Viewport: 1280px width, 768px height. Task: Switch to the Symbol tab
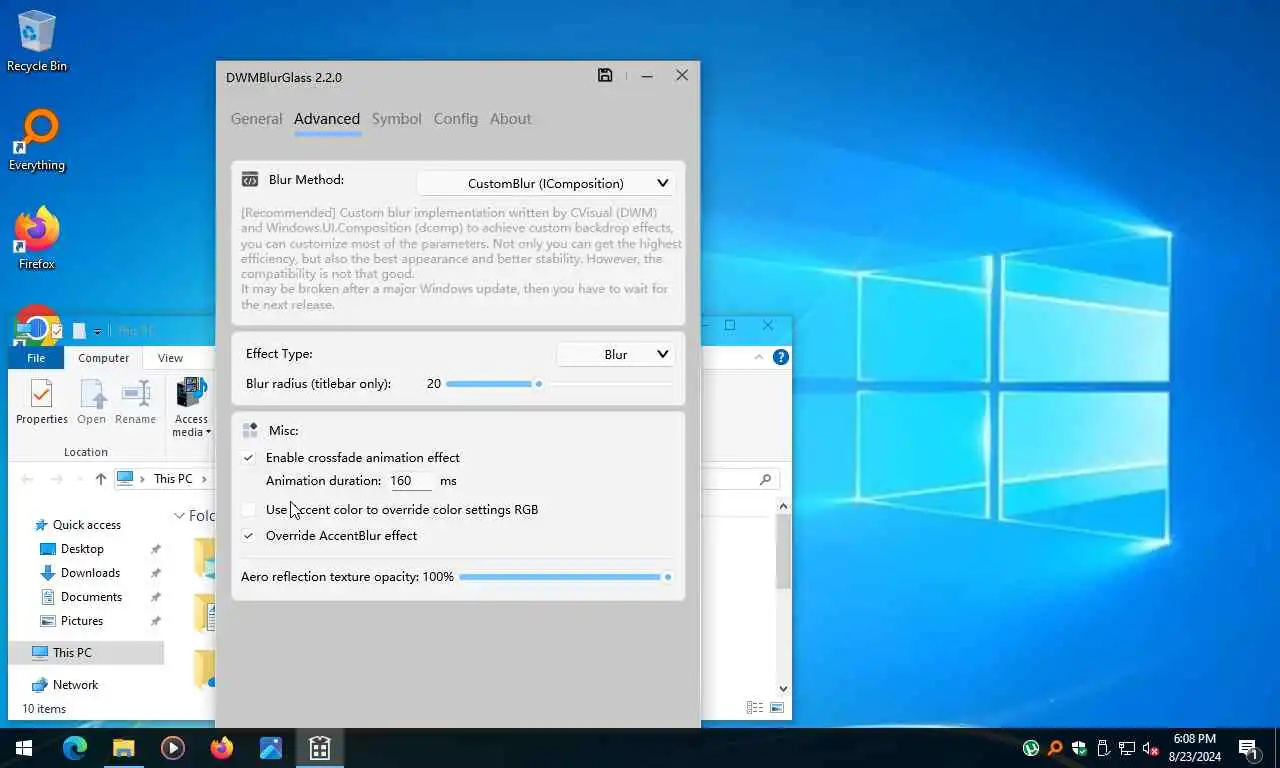click(x=396, y=118)
